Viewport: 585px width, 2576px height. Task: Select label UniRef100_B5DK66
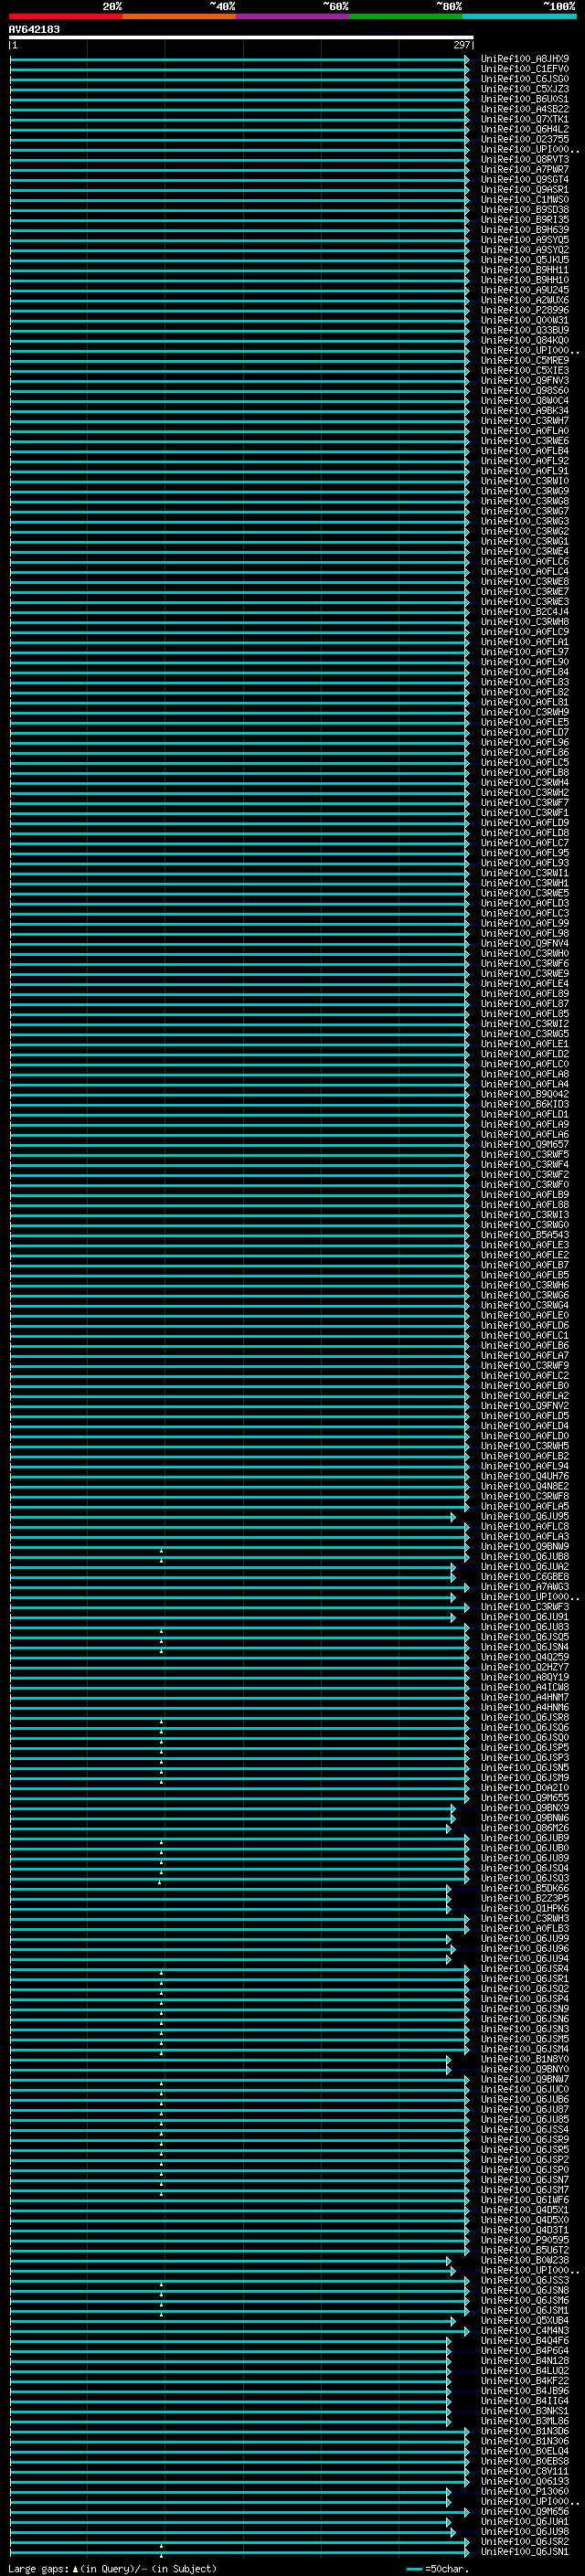(x=525, y=1889)
